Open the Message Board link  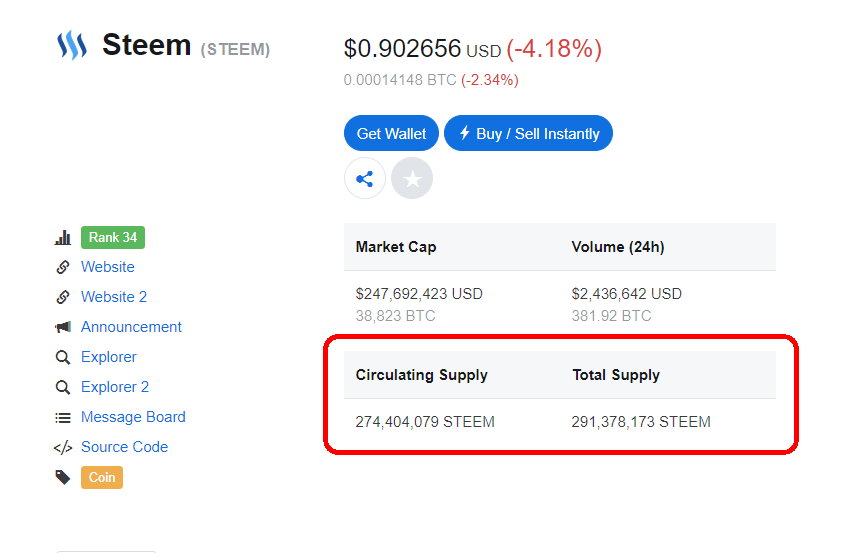(x=133, y=417)
